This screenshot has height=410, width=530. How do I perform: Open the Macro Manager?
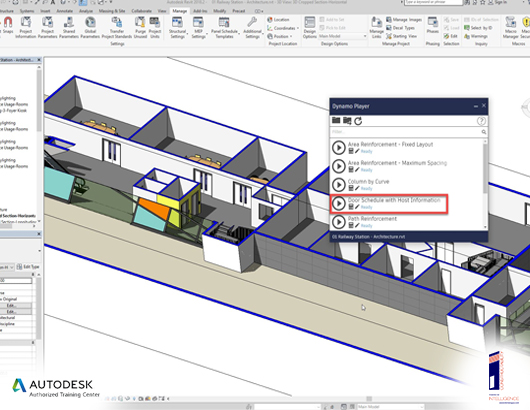pos(510,27)
